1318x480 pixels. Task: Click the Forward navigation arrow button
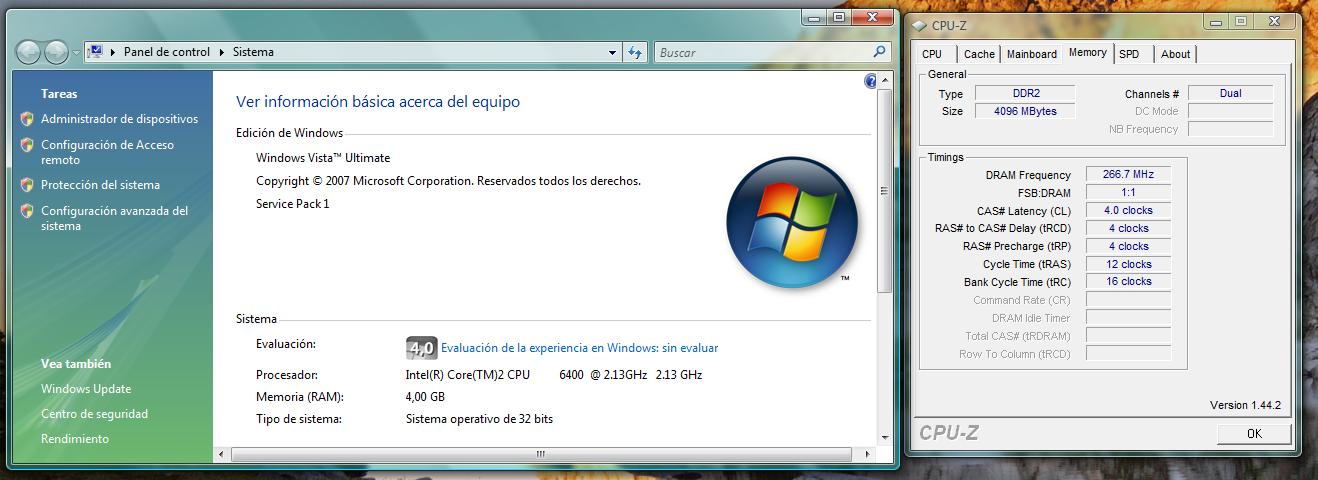pyautogui.click(x=56, y=52)
